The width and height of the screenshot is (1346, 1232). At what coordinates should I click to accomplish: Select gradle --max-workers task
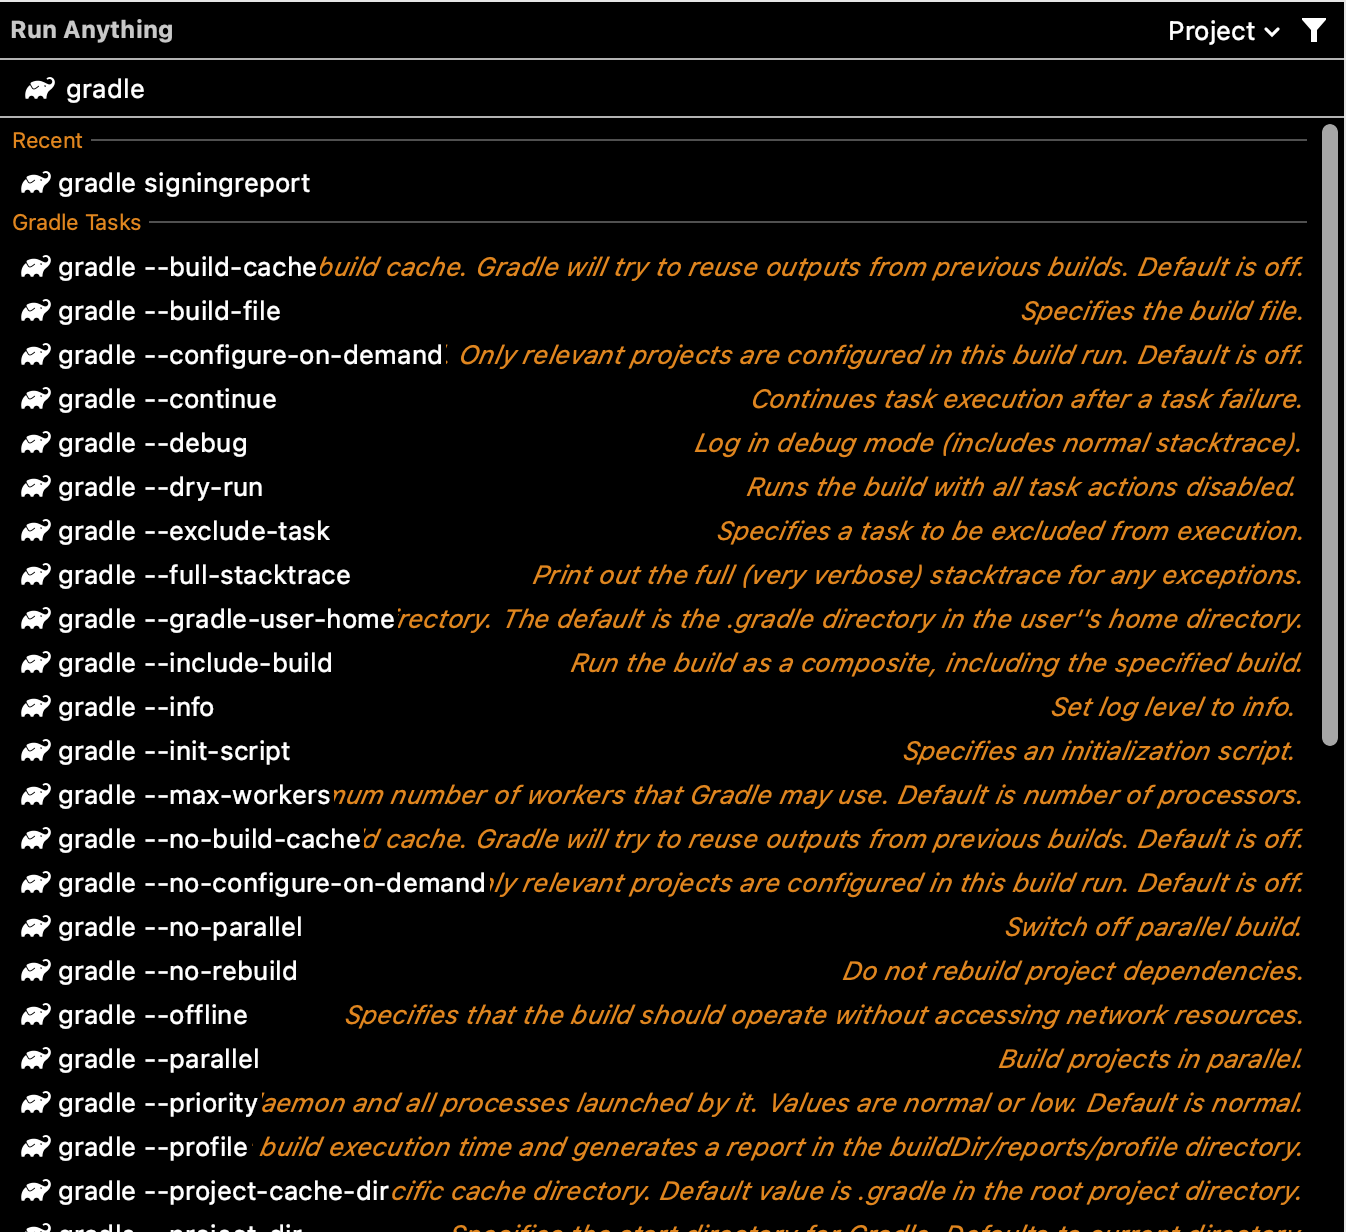coord(660,795)
